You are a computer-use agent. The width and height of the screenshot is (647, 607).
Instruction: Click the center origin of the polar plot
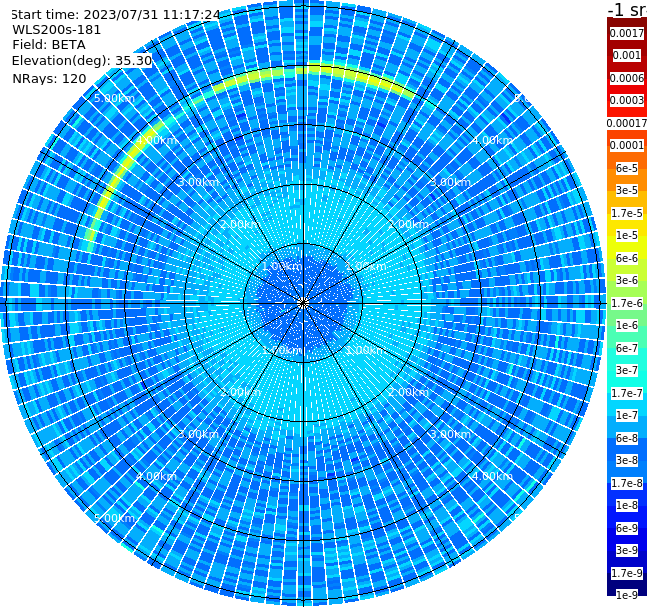pyautogui.click(x=303, y=303)
